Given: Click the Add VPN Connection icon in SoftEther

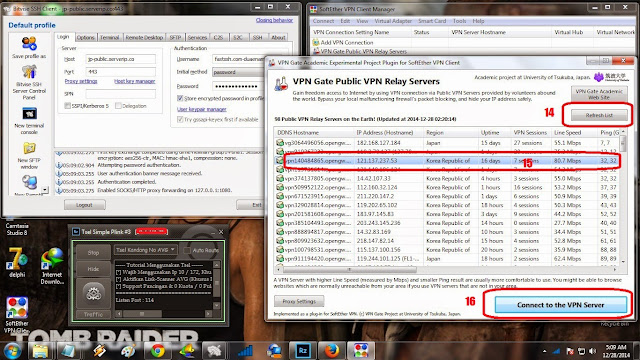Looking at the screenshot, I should coord(316,42).
